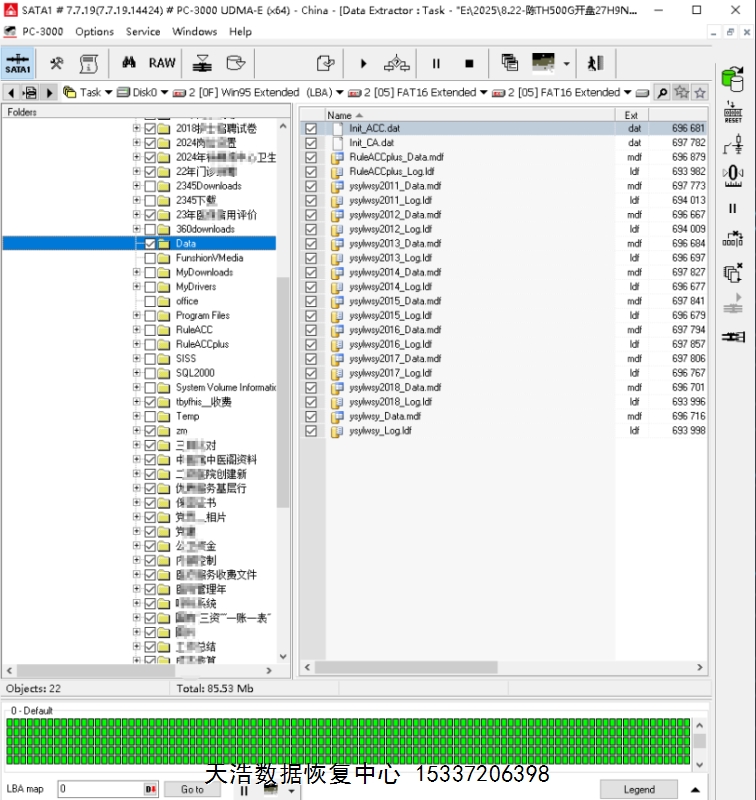The height and width of the screenshot is (800, 756).
Task: Open the Service menu
Action: tap(143, 31)
